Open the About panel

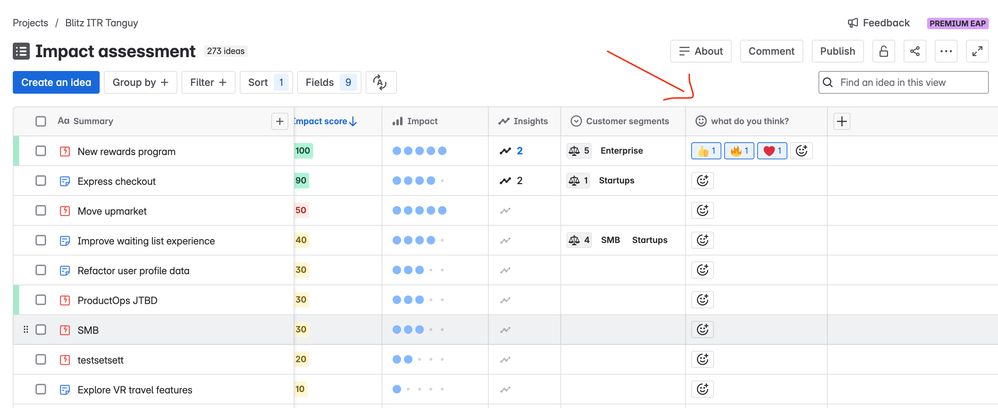tap(701, 52)
